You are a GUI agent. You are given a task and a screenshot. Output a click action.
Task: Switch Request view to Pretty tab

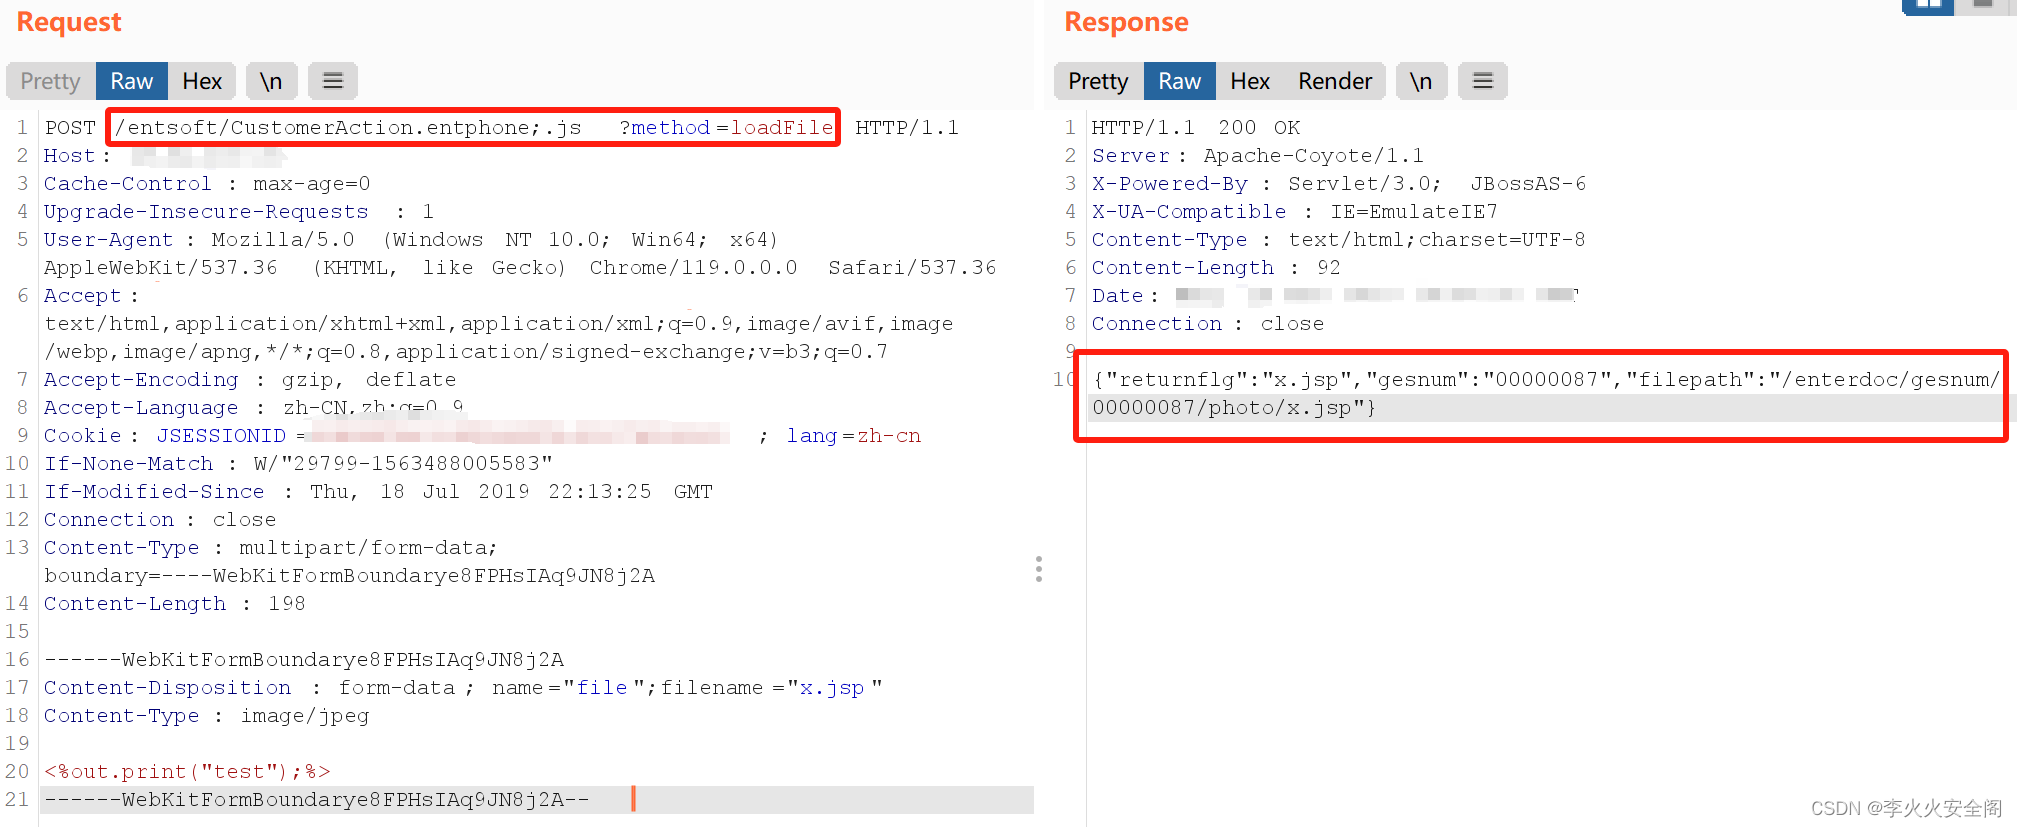pyautogui.click(x=50, y=81)
